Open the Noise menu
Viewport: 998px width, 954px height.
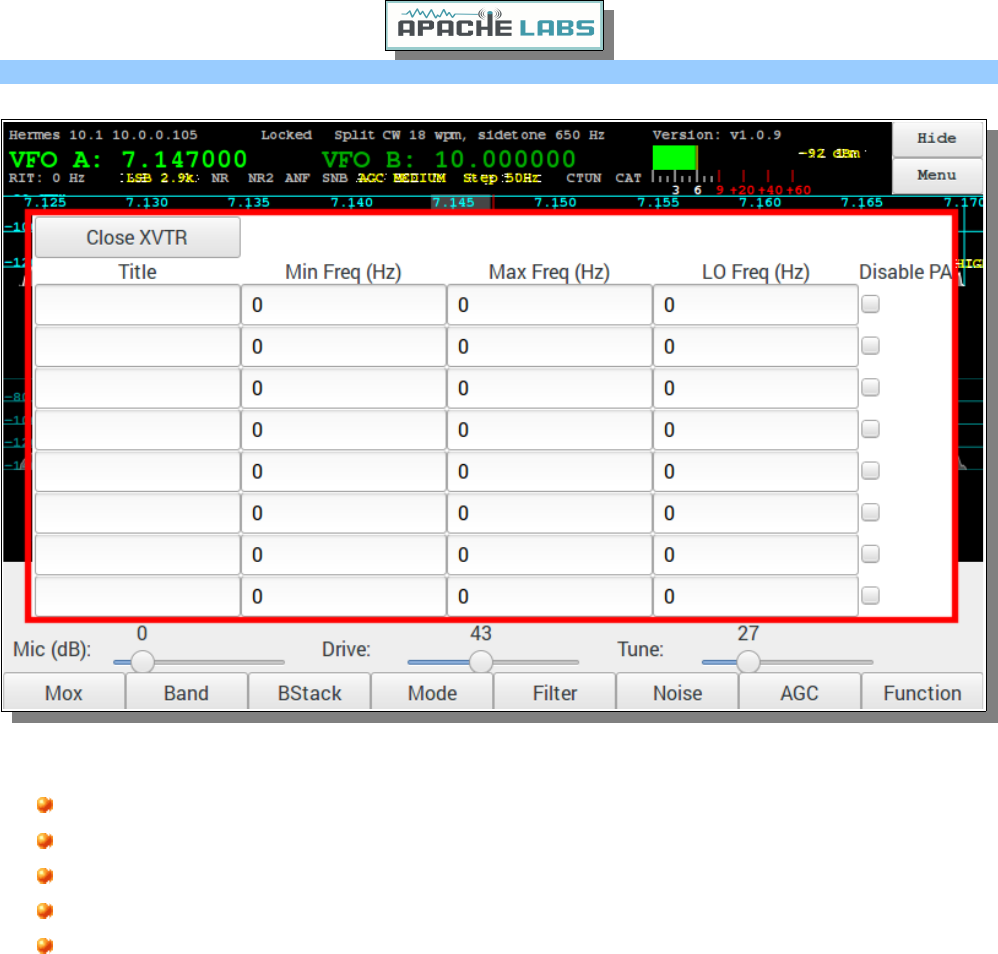677,692
